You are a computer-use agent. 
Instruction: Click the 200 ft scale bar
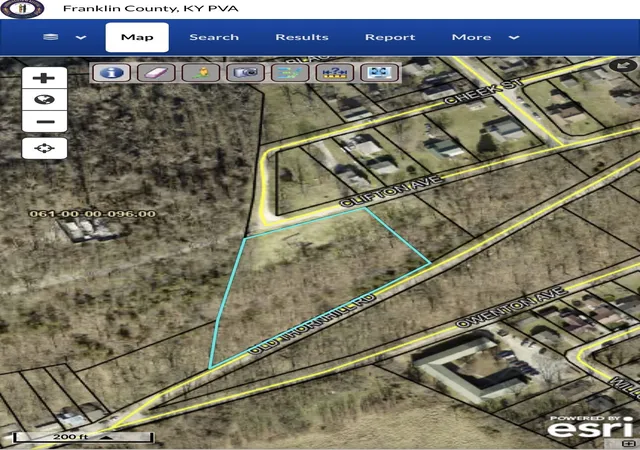coord(84,437)
